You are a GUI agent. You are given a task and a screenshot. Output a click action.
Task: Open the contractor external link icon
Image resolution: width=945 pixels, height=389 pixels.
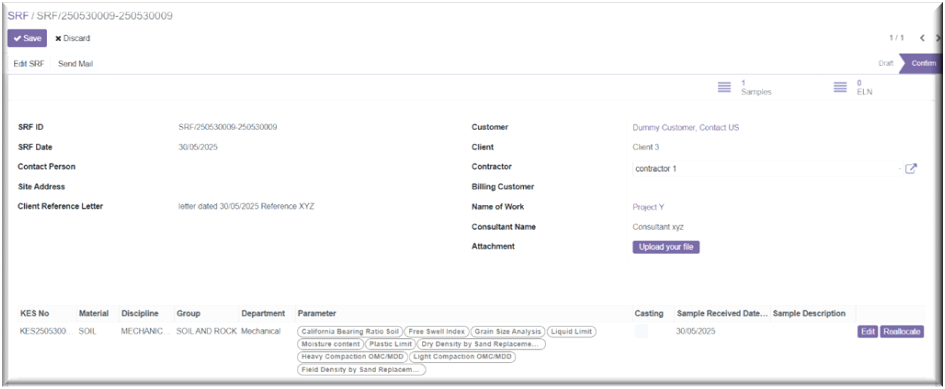(x=911, y=169)
